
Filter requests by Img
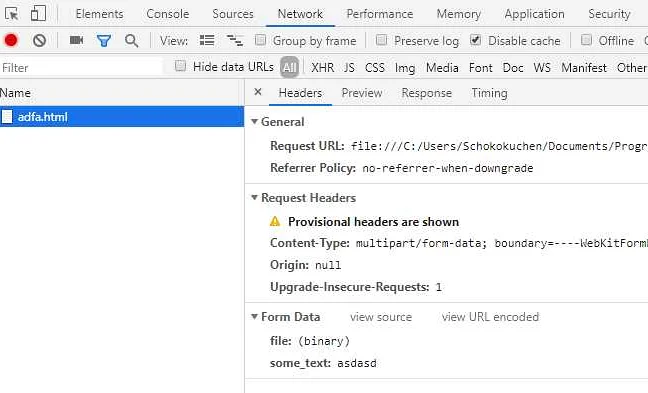405,67
